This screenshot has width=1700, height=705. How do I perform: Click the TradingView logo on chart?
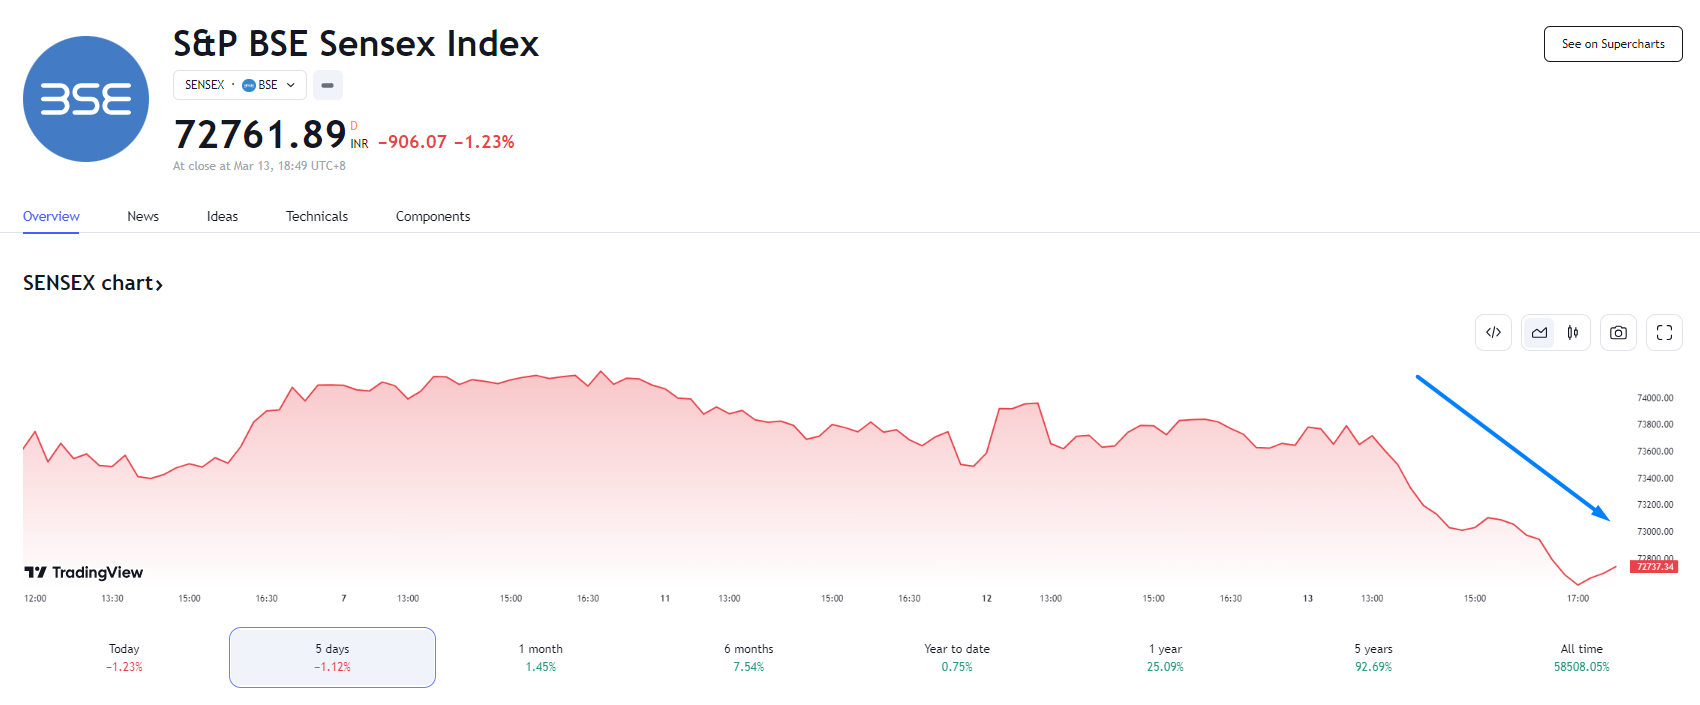tap(84, 572)
